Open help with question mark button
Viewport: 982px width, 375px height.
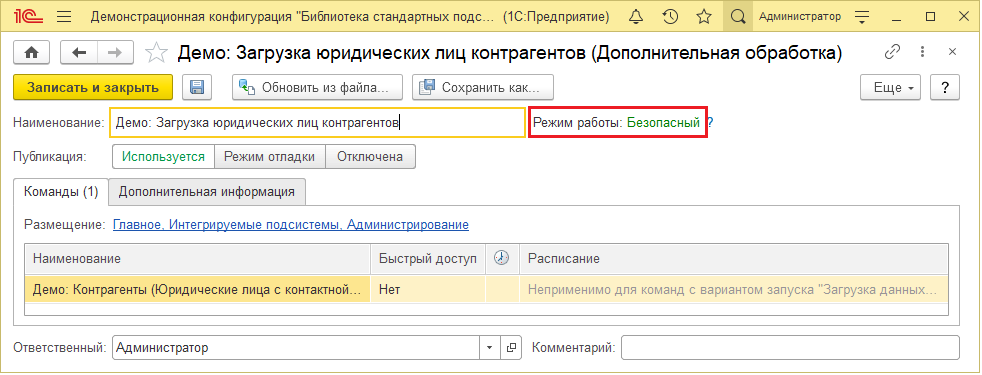[x=944, y=88]
